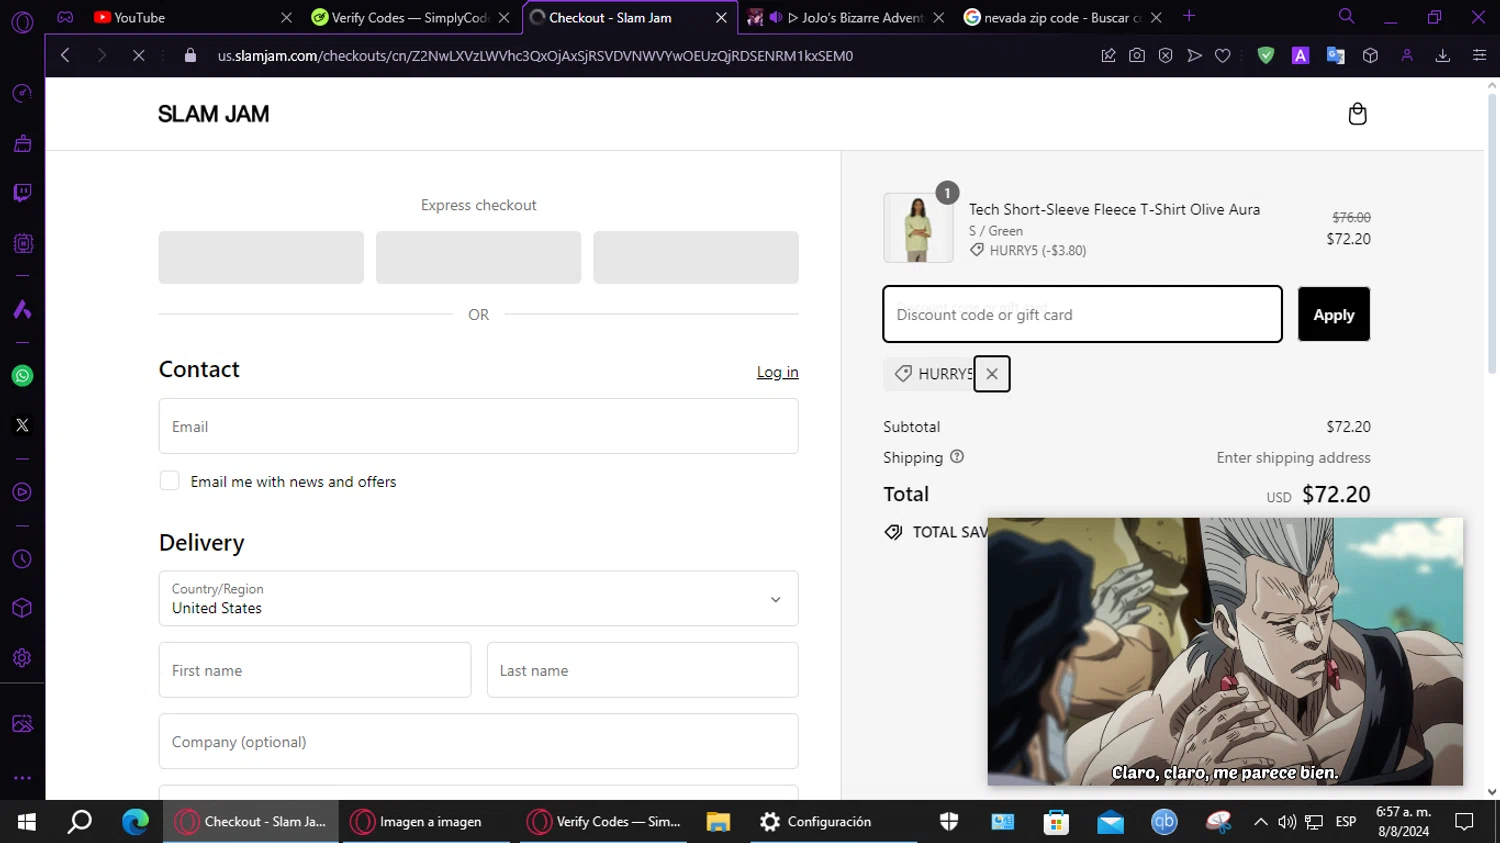This screenshot has width=1500, height=843.
Task: Close the nevada zip code tab
Action: pyautogui.click(x=1156, y=17)
